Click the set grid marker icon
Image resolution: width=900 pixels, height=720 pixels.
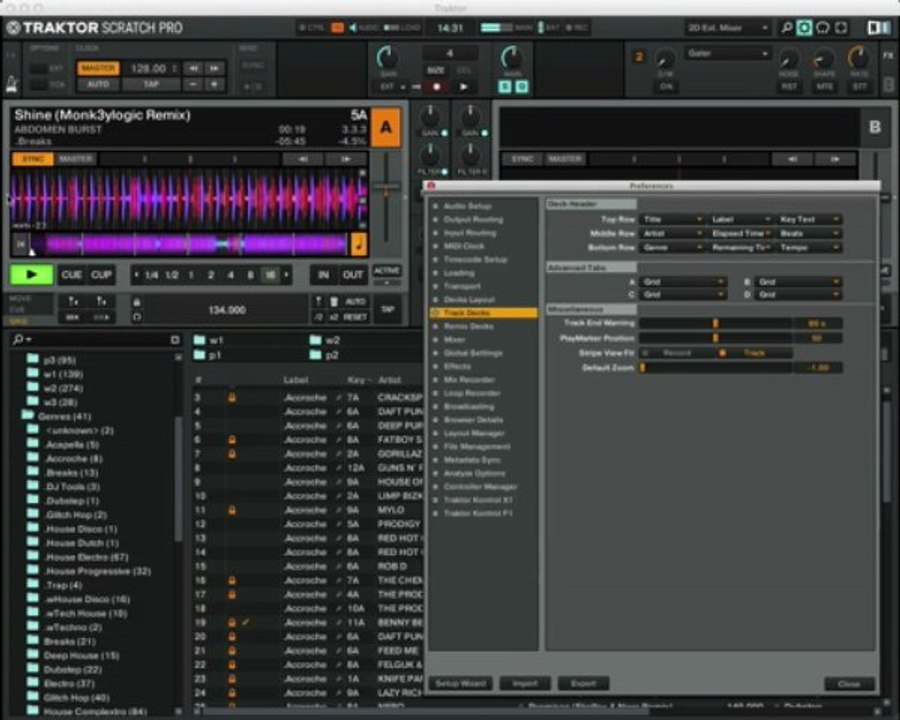pos(319,301)
